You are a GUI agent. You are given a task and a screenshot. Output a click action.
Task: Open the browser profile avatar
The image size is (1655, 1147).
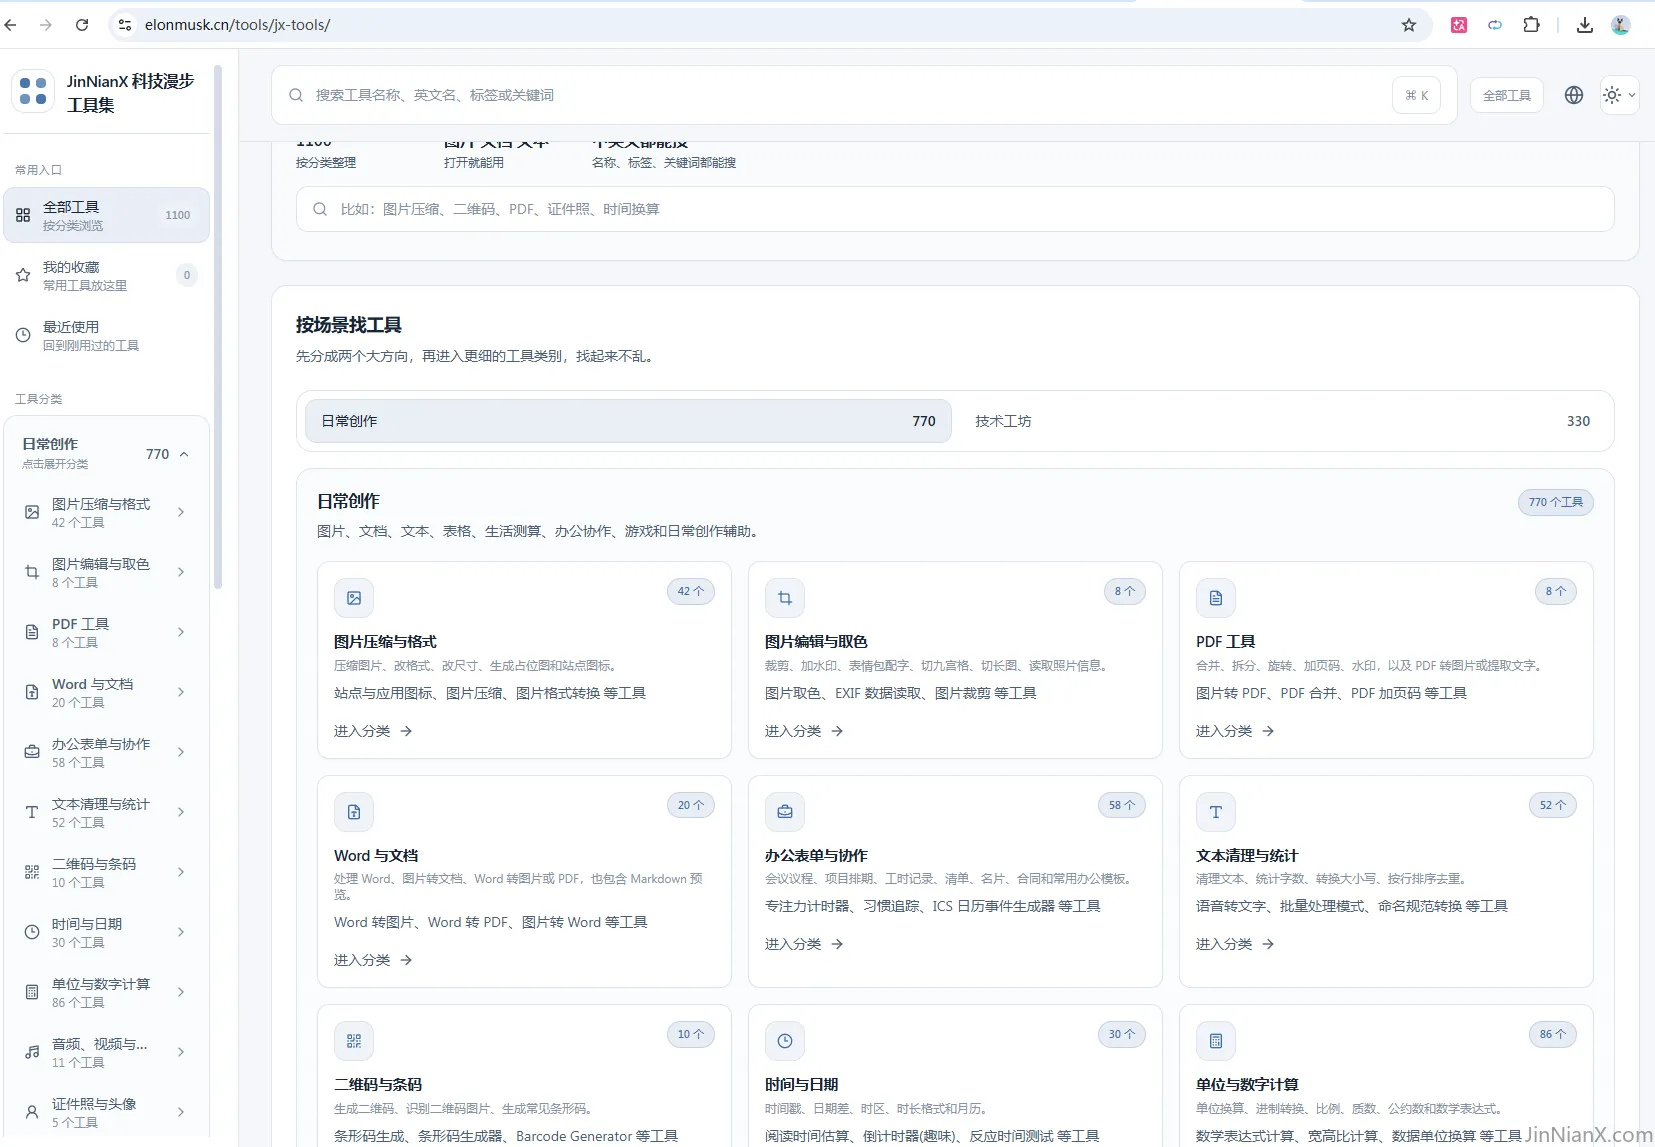[1621, 25]
